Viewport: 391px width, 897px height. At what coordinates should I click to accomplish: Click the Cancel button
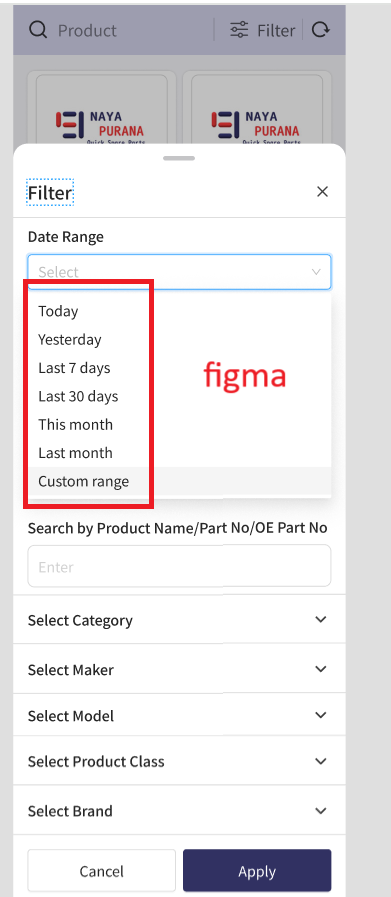tap(101, 871)
